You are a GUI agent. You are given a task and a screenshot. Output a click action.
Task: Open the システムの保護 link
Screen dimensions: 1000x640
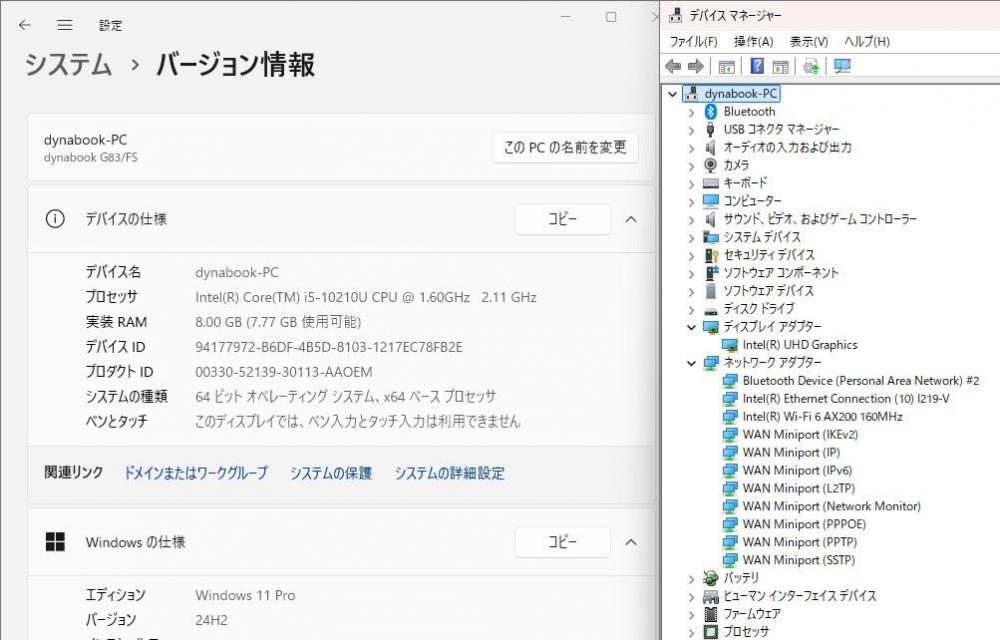coord(331,473)
